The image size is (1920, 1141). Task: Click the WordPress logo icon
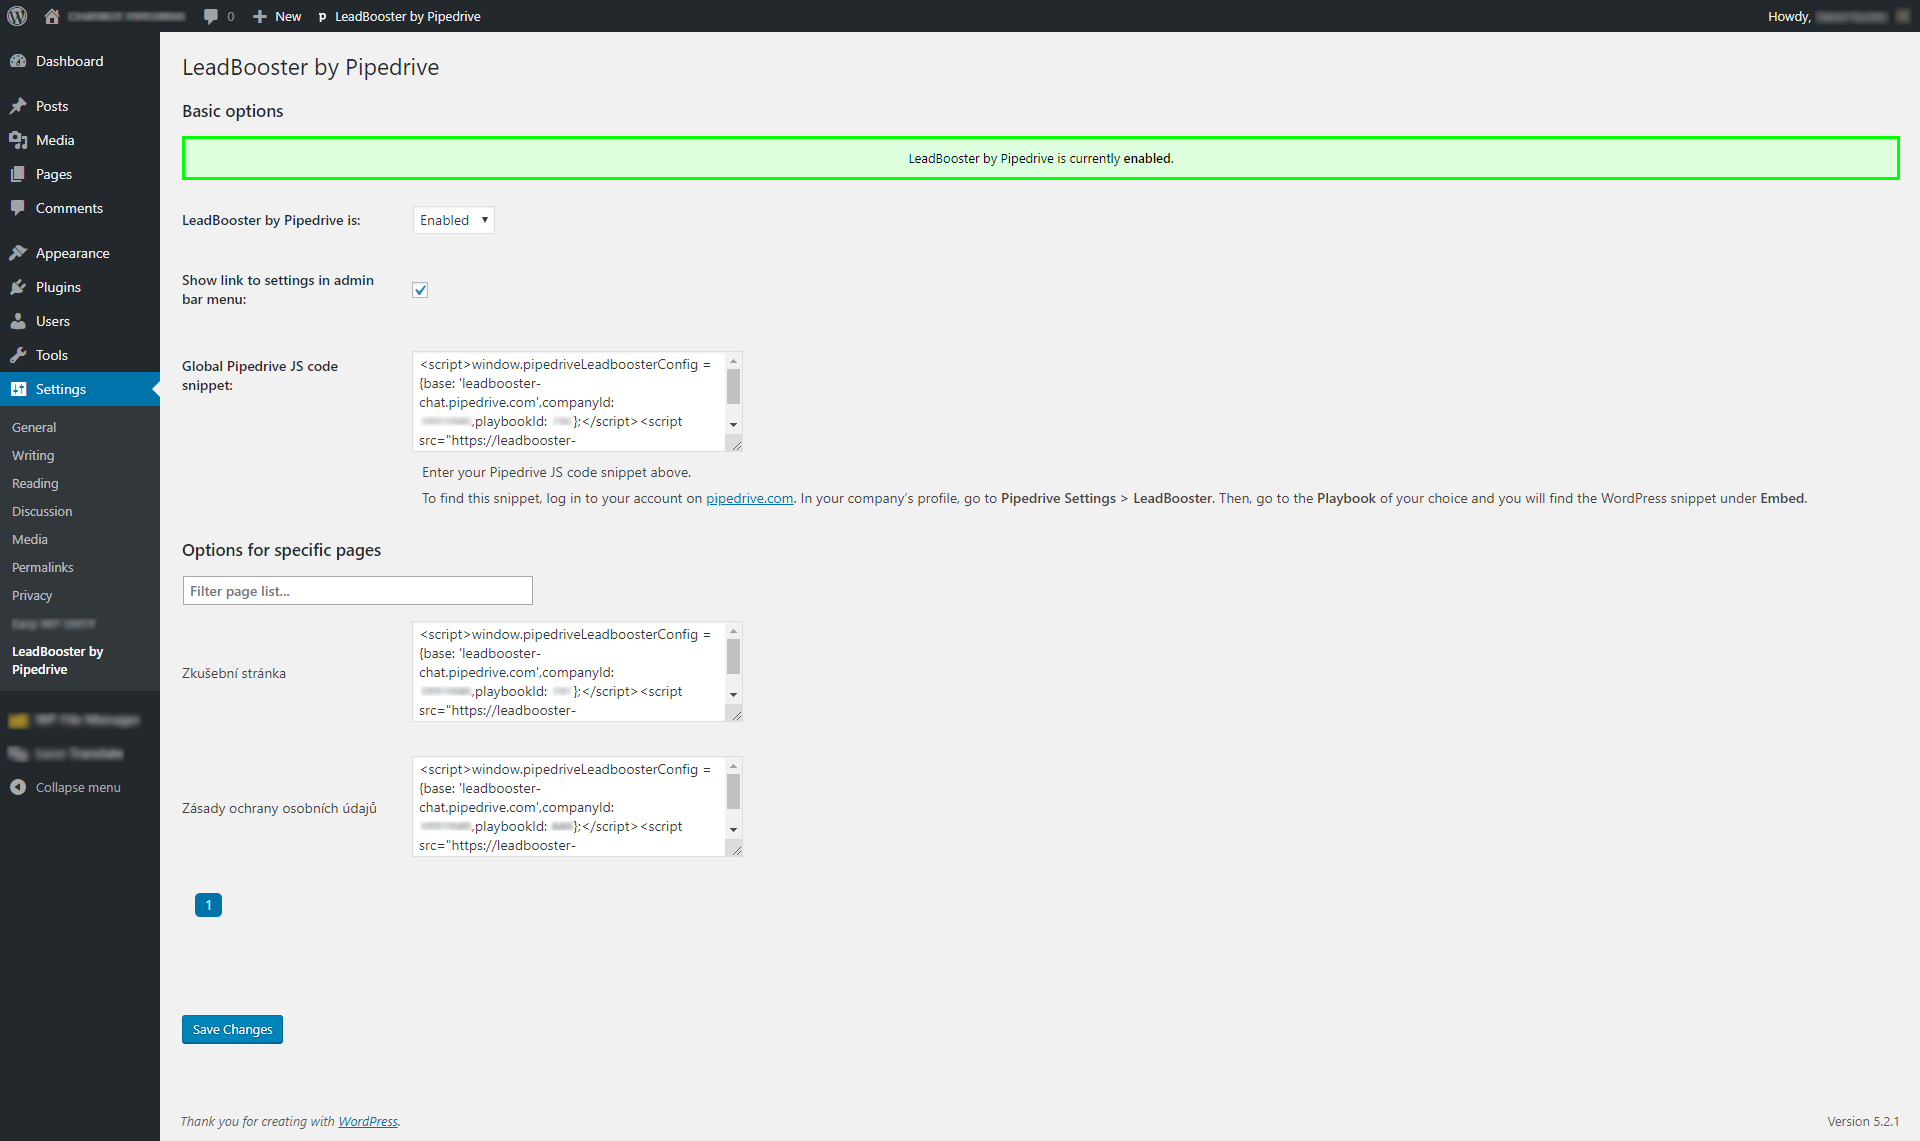[17, 16]
